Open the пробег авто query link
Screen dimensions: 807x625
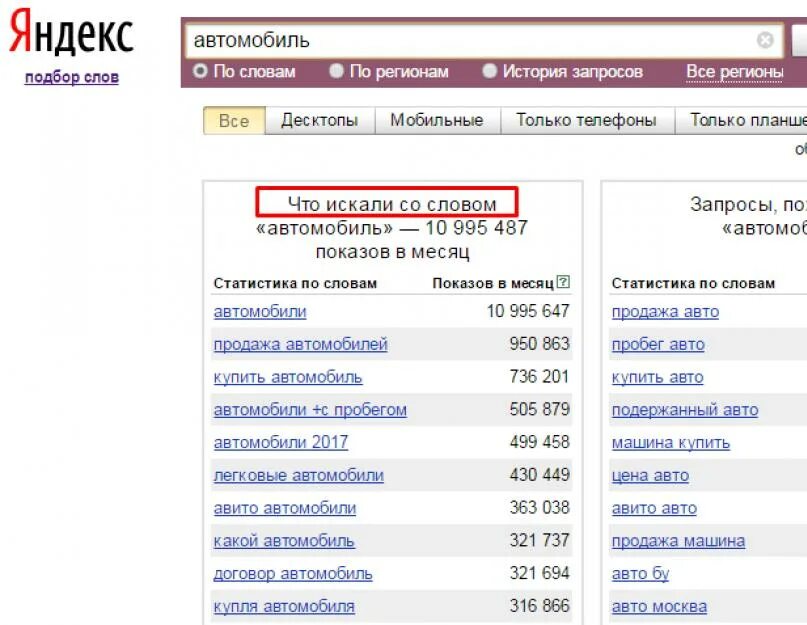click(x=658, y=344)
